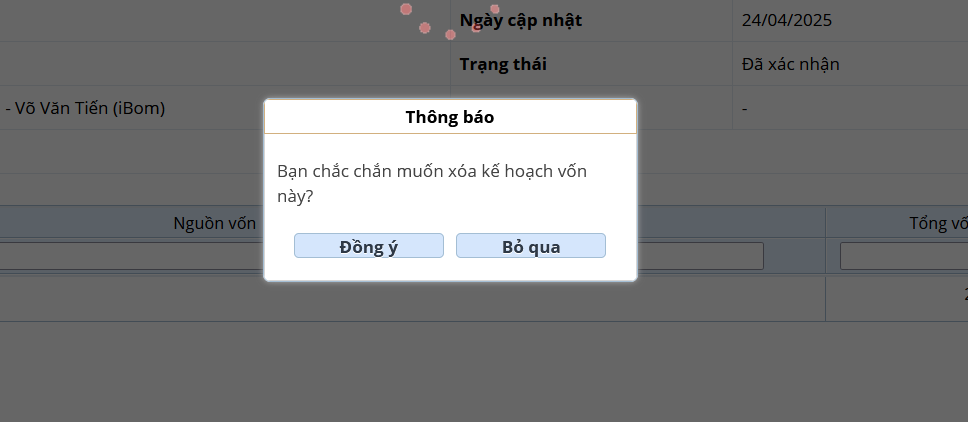Click the data cell under Tổng vốn column
The image size is (968, 422).
(x=897, y=299)
